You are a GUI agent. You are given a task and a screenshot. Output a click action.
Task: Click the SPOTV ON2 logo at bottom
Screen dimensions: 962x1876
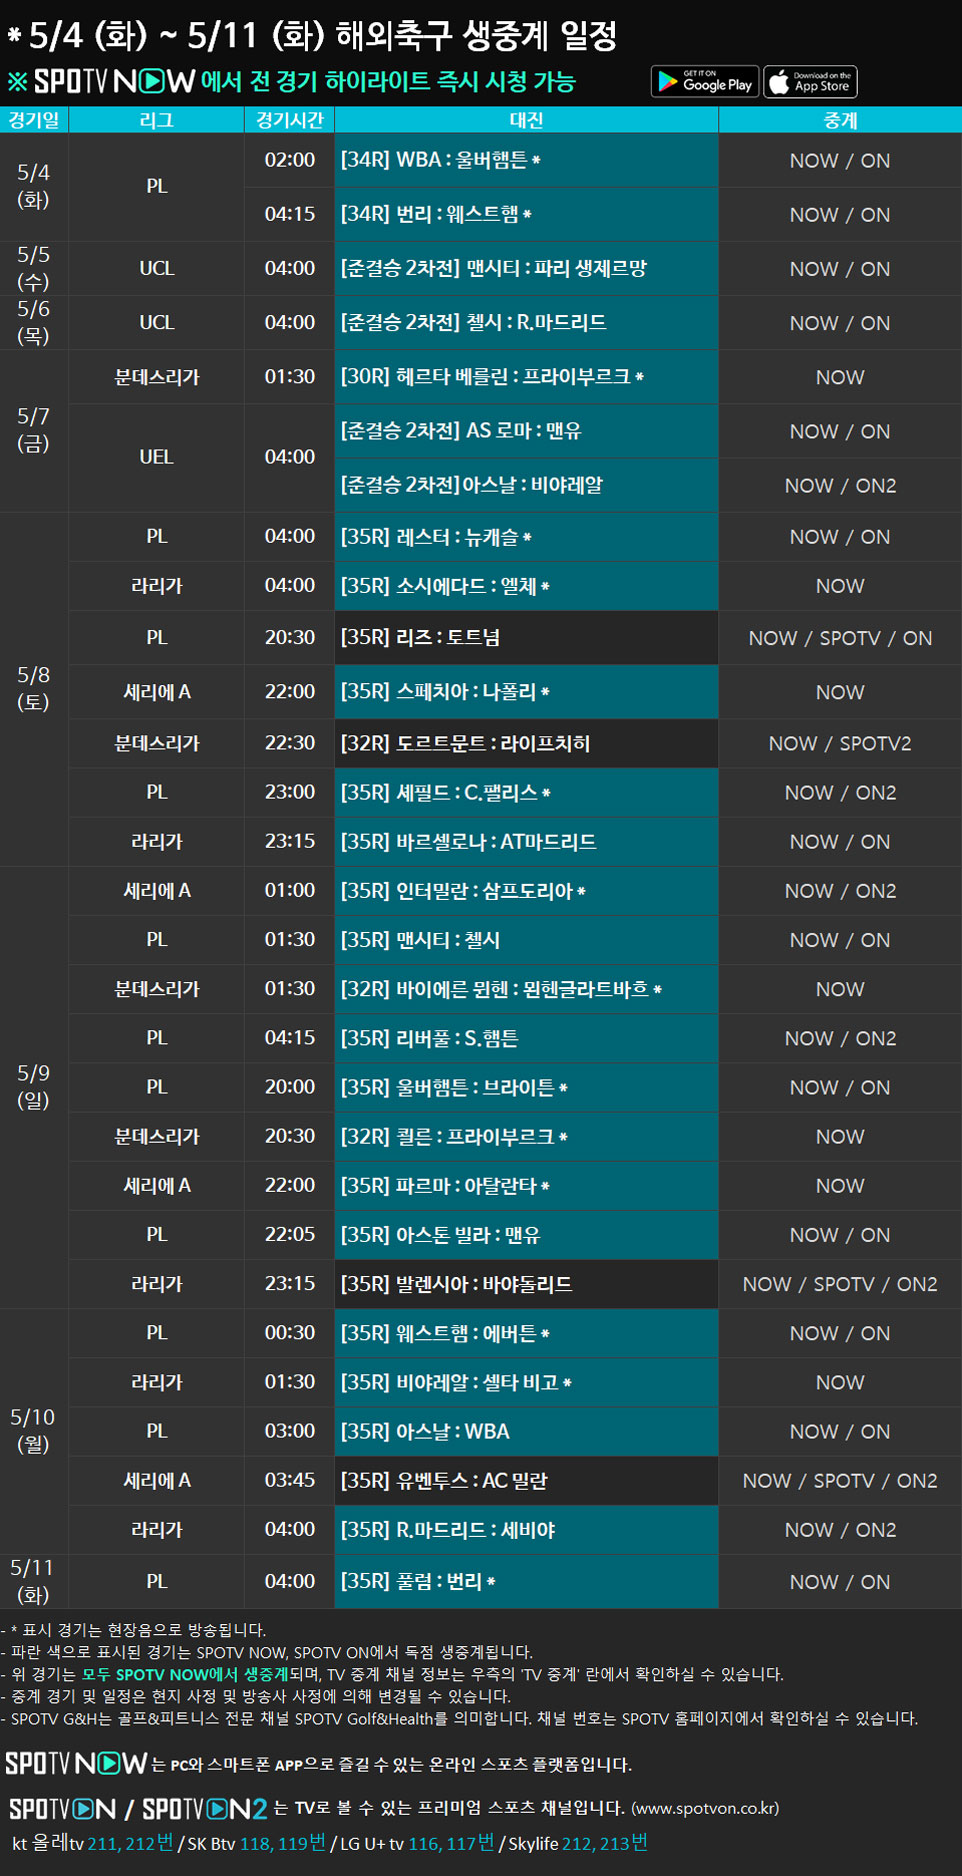(x=205, y=1808)
